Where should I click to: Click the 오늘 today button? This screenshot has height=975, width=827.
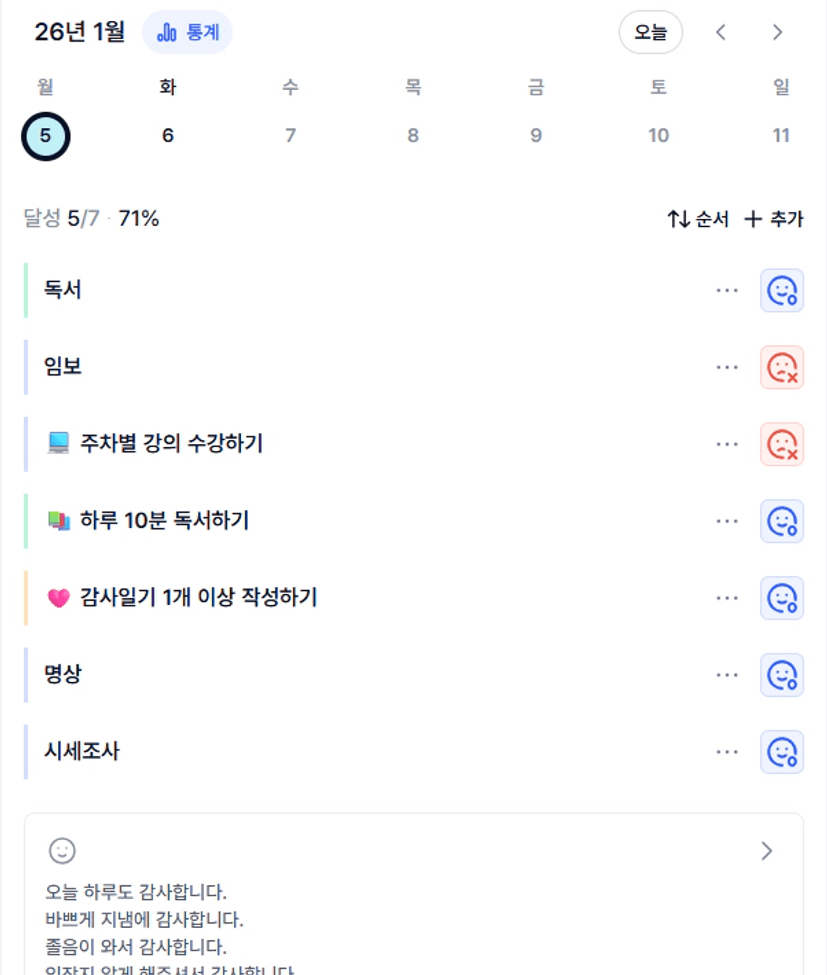pyautogui.click(x=650, y=33)
